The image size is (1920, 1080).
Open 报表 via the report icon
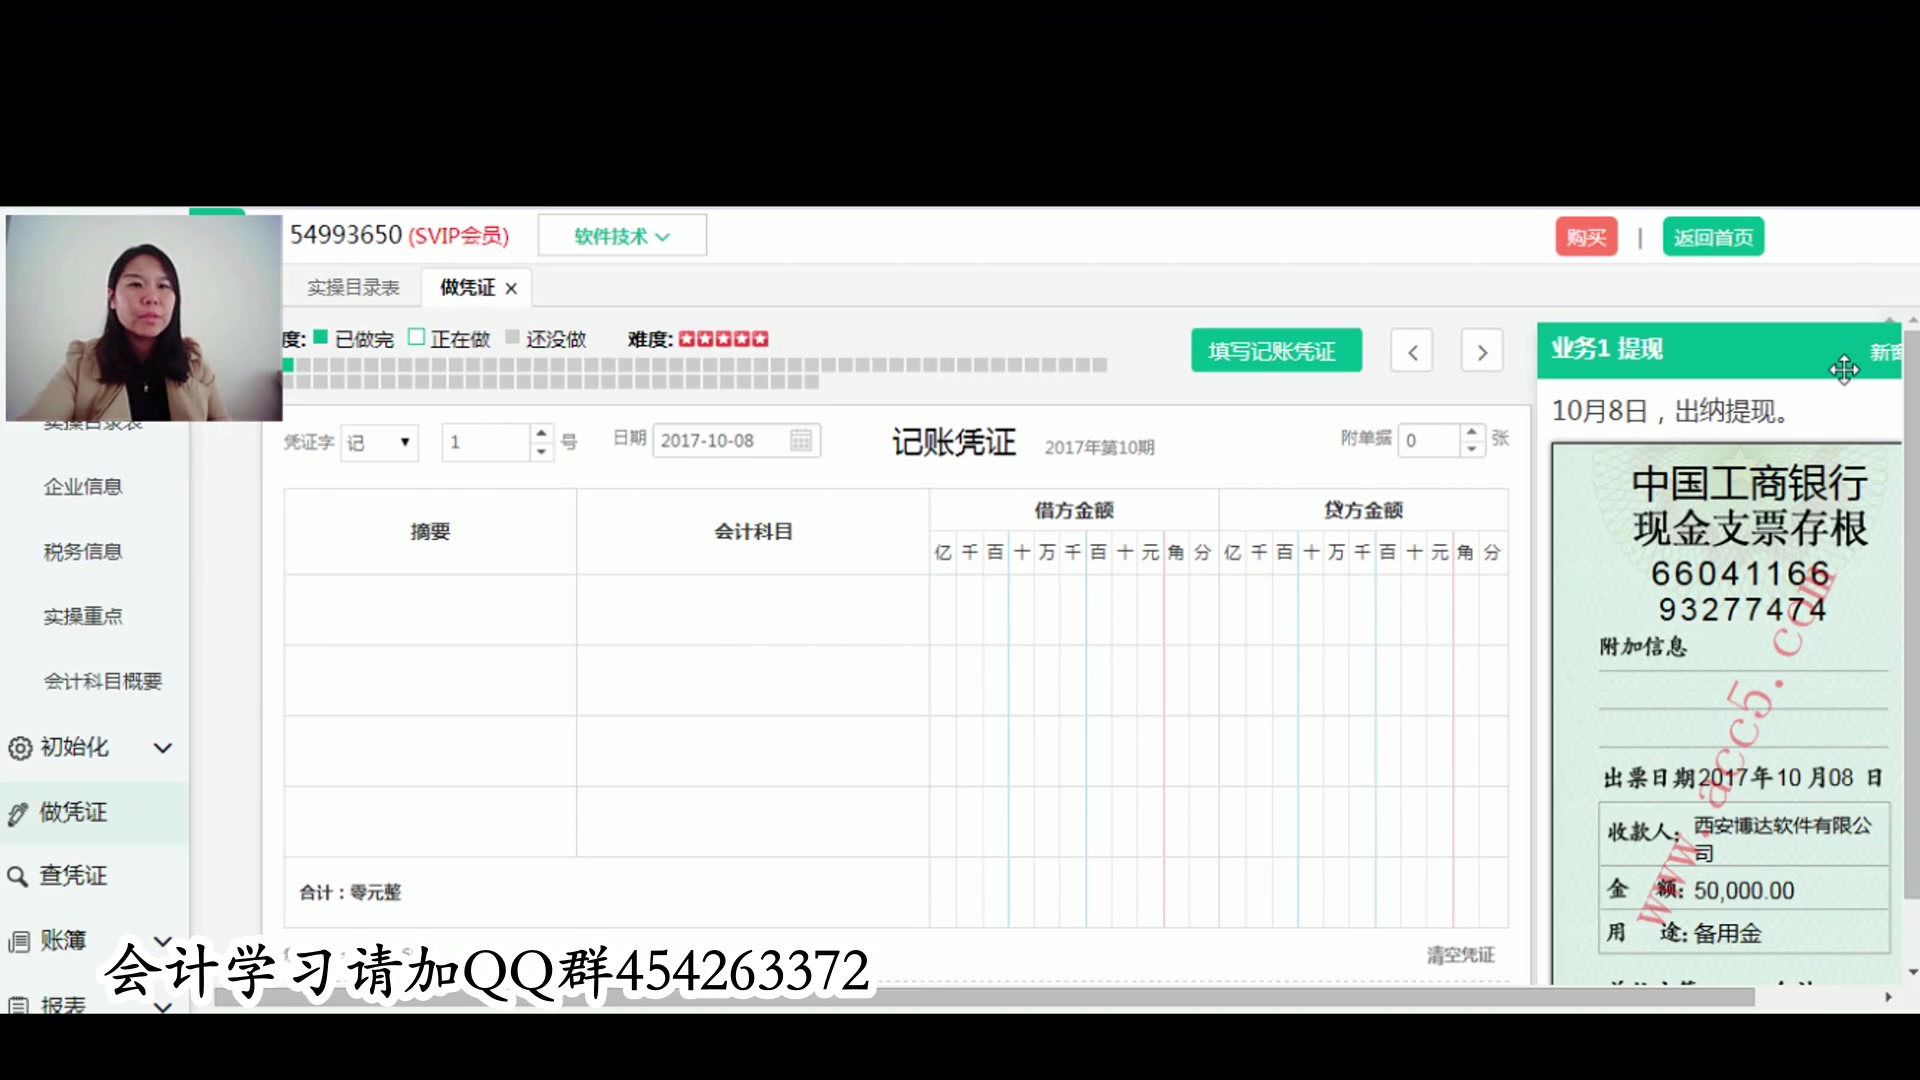click(18, 1005)
